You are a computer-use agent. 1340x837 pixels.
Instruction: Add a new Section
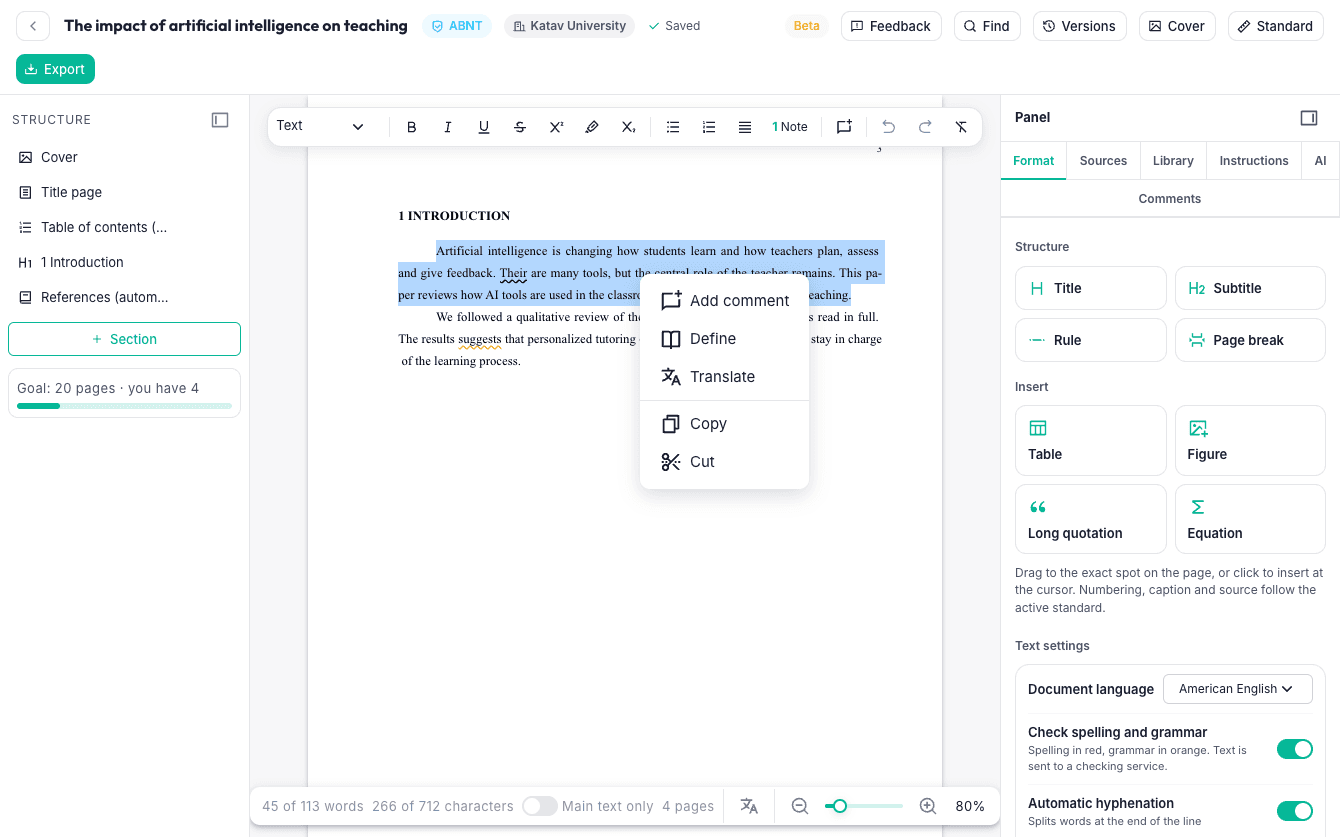[x=124, y=339]
